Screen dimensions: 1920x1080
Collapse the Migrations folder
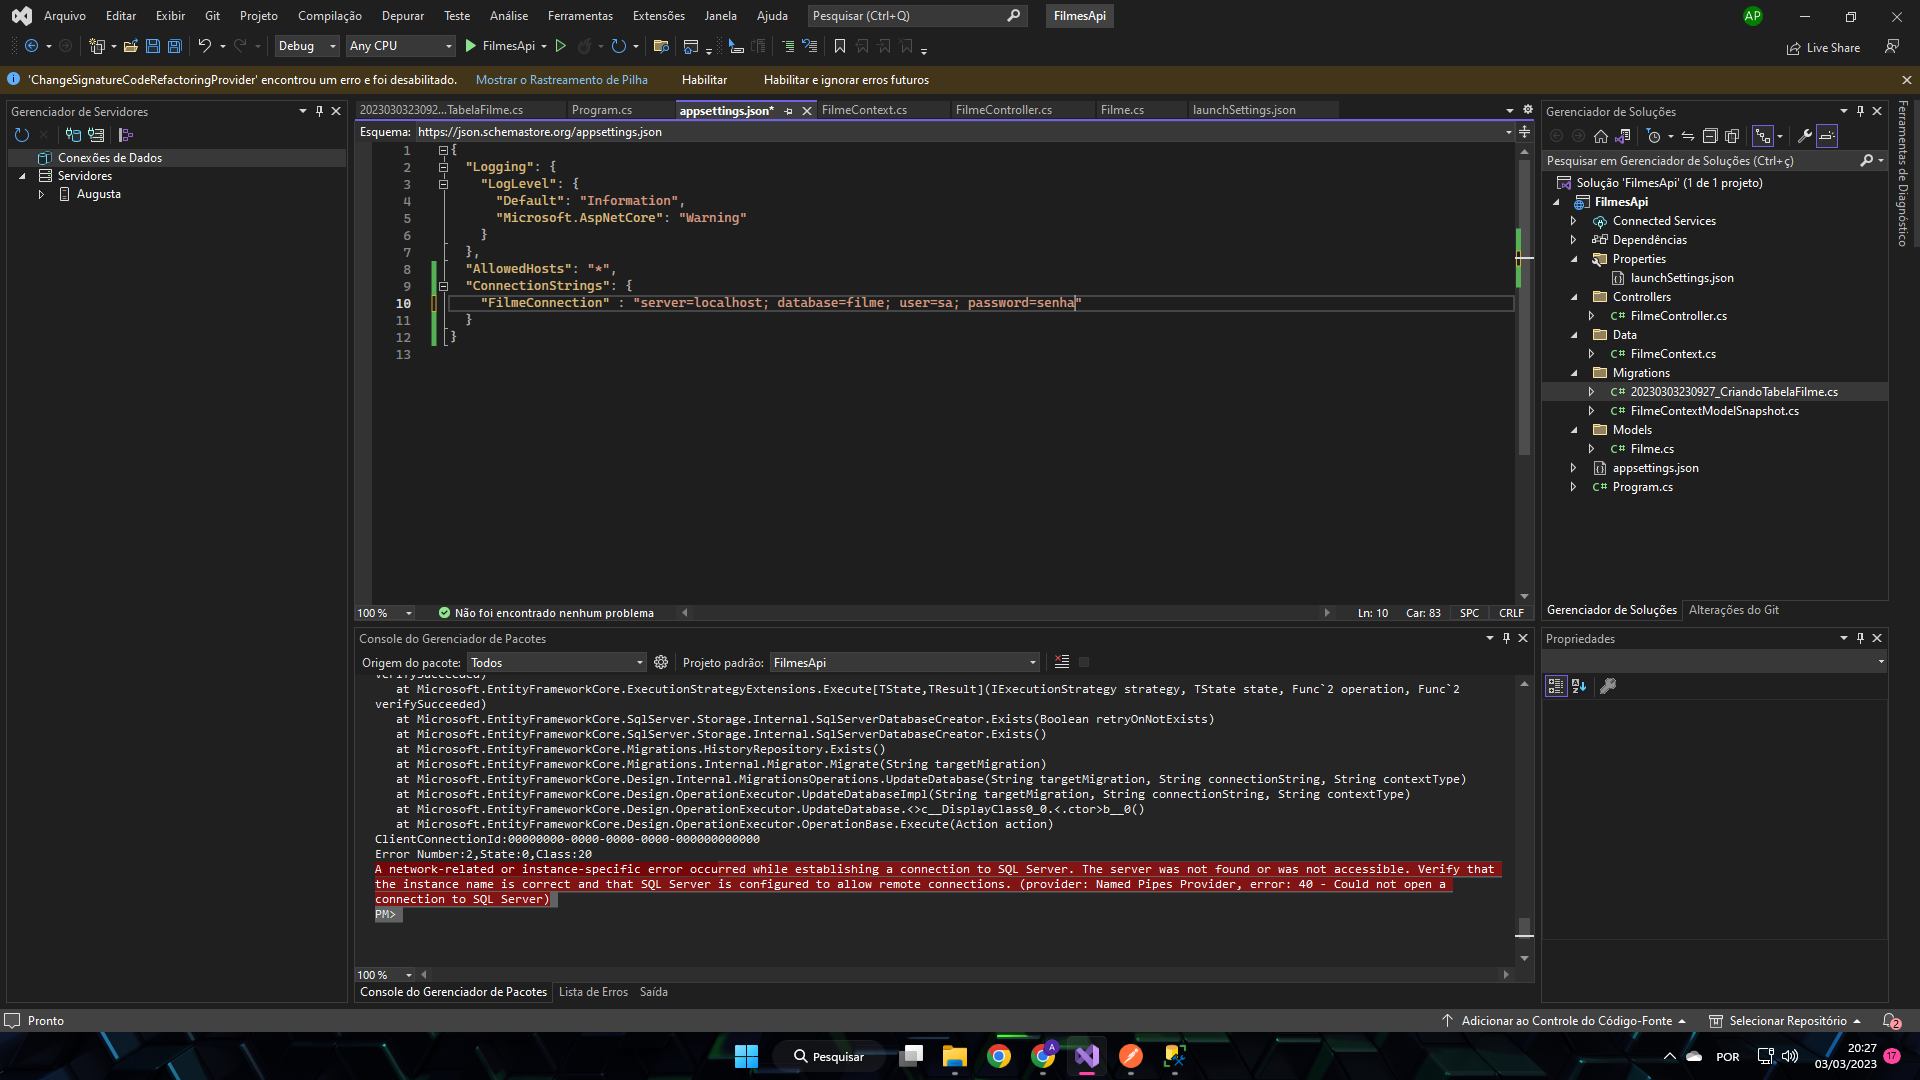(1573, 373)
